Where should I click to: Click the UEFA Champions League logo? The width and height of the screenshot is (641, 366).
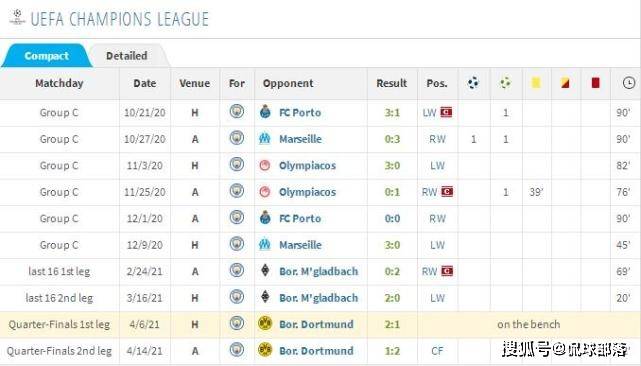(17, 17)
